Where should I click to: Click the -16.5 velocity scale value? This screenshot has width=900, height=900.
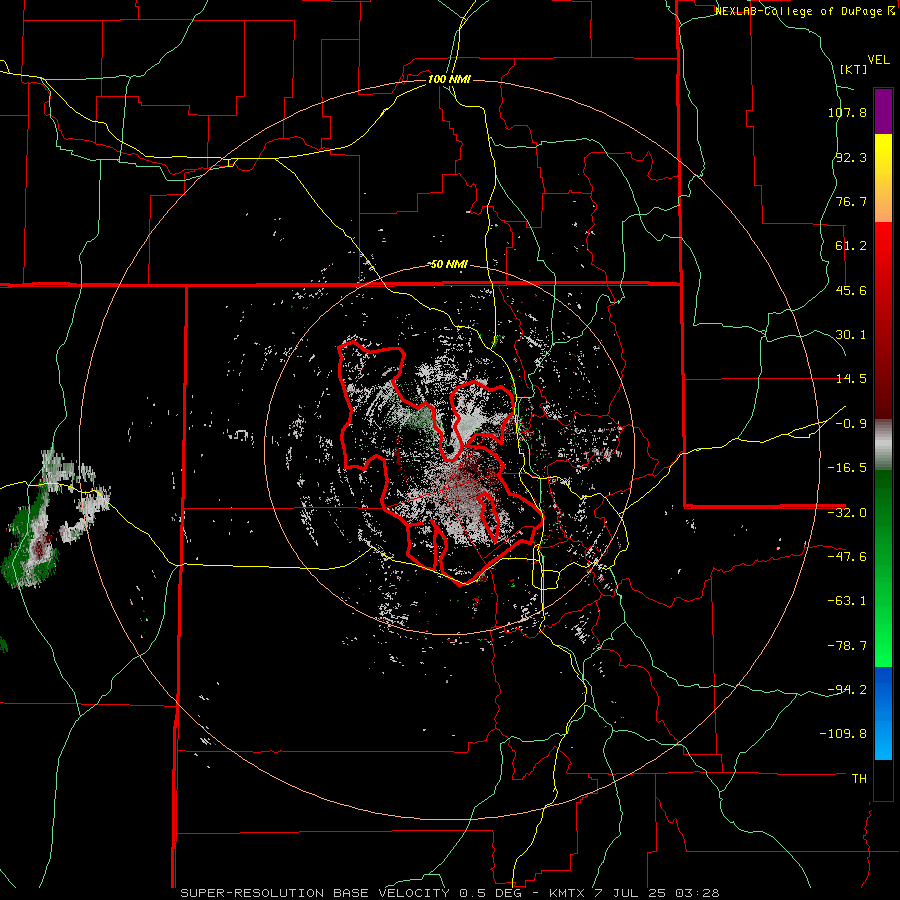(x=847, y=468)
